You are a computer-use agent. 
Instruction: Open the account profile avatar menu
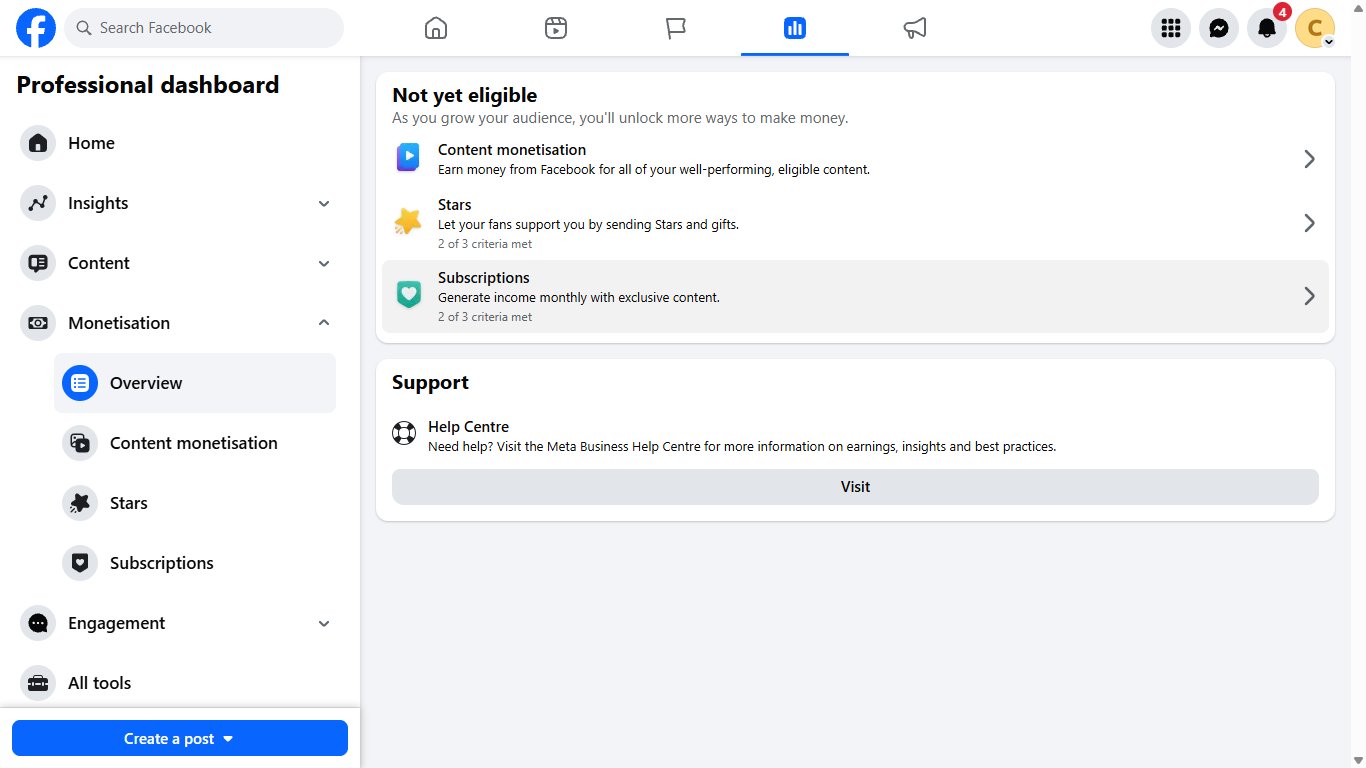pyautogui.click(x=1315, y=28)
